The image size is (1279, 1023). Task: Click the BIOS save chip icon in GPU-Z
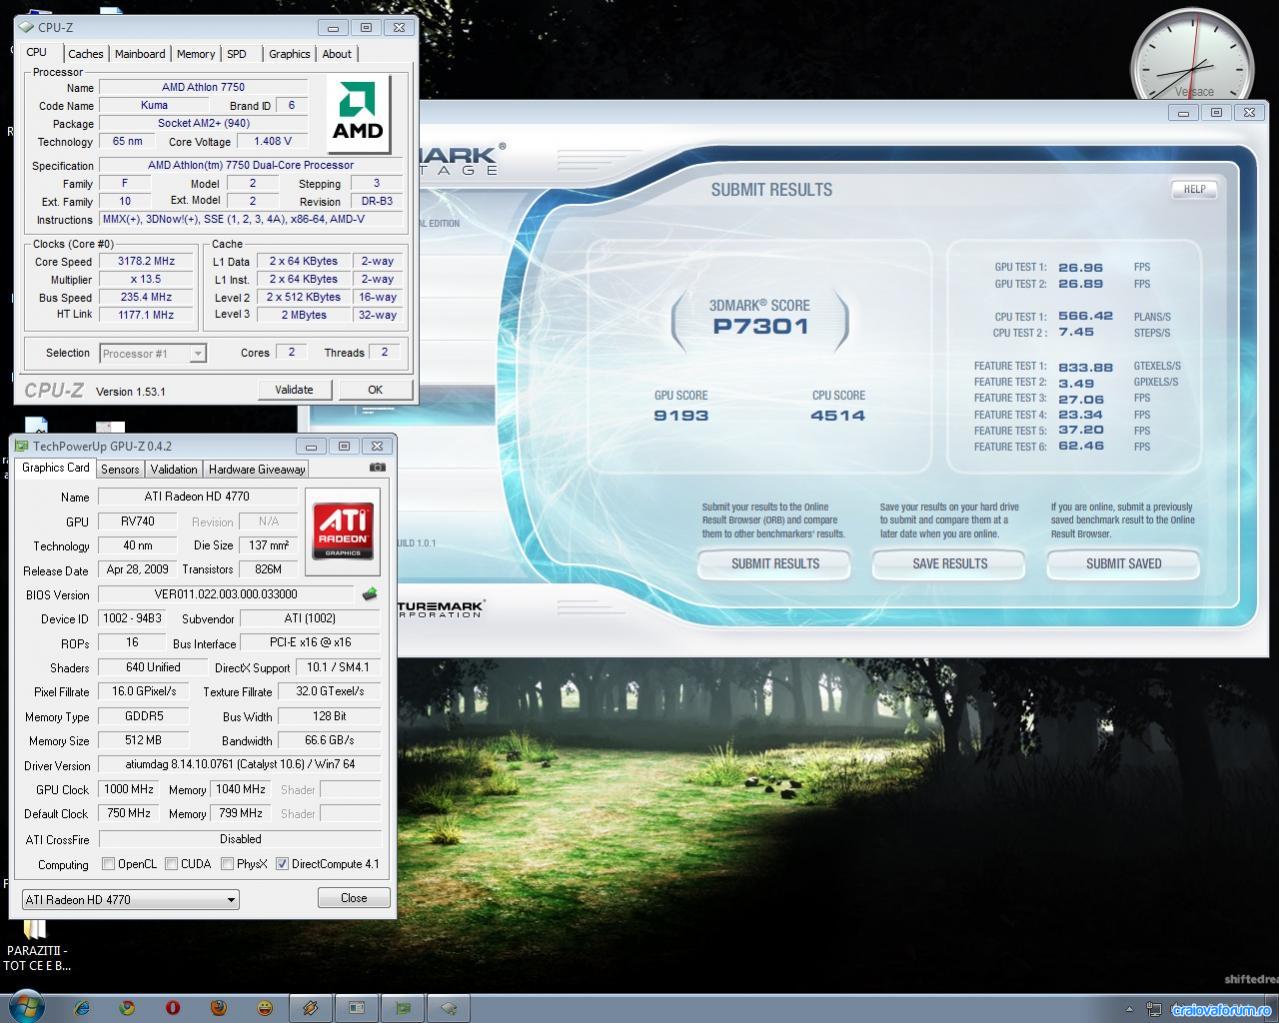coord(369,594)
